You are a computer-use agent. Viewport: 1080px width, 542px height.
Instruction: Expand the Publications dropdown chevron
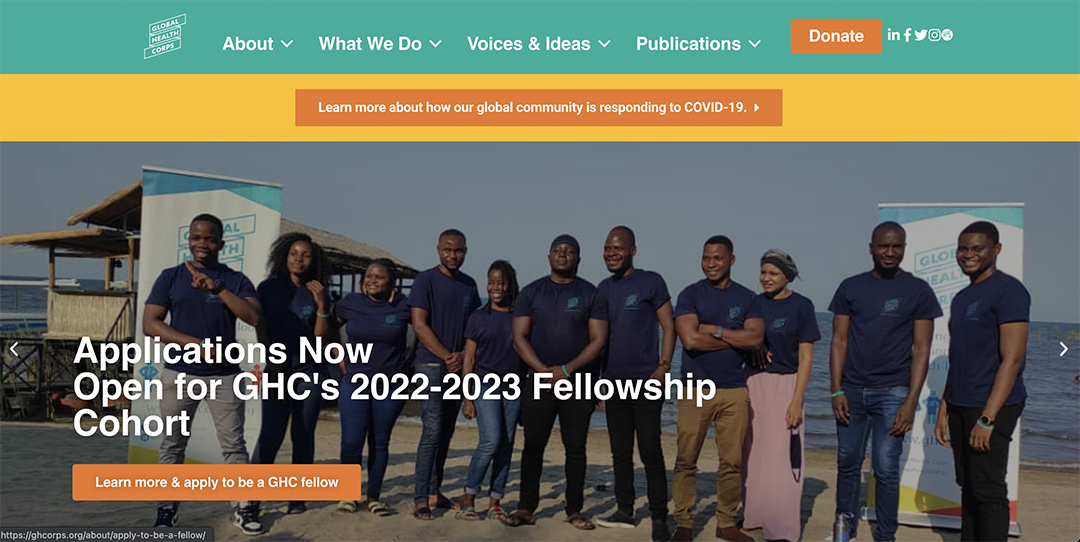coord(755,44)
